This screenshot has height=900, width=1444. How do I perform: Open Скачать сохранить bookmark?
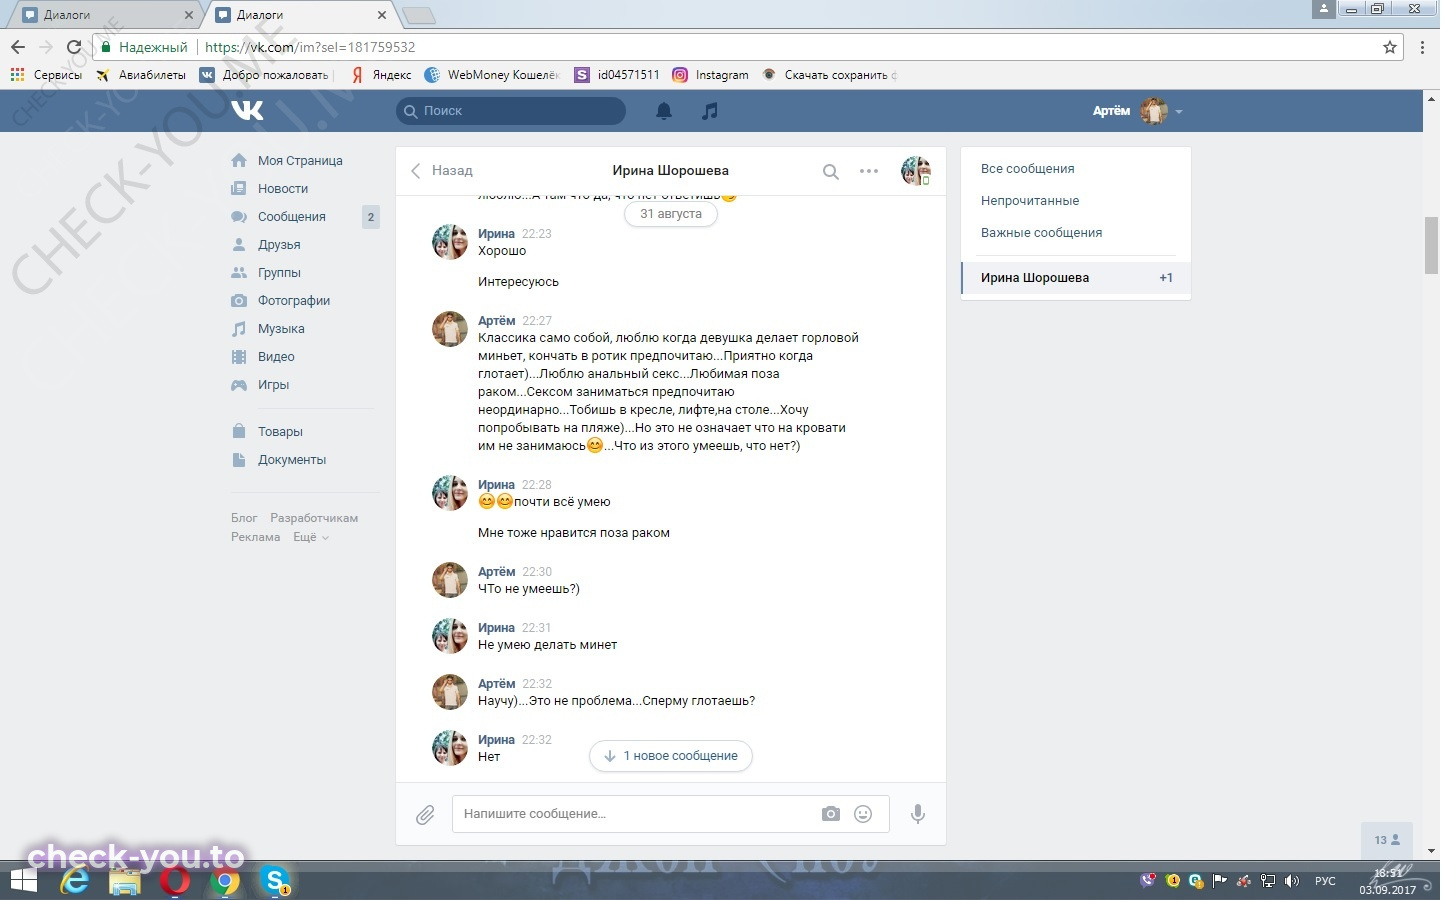[x=830, y=75]
